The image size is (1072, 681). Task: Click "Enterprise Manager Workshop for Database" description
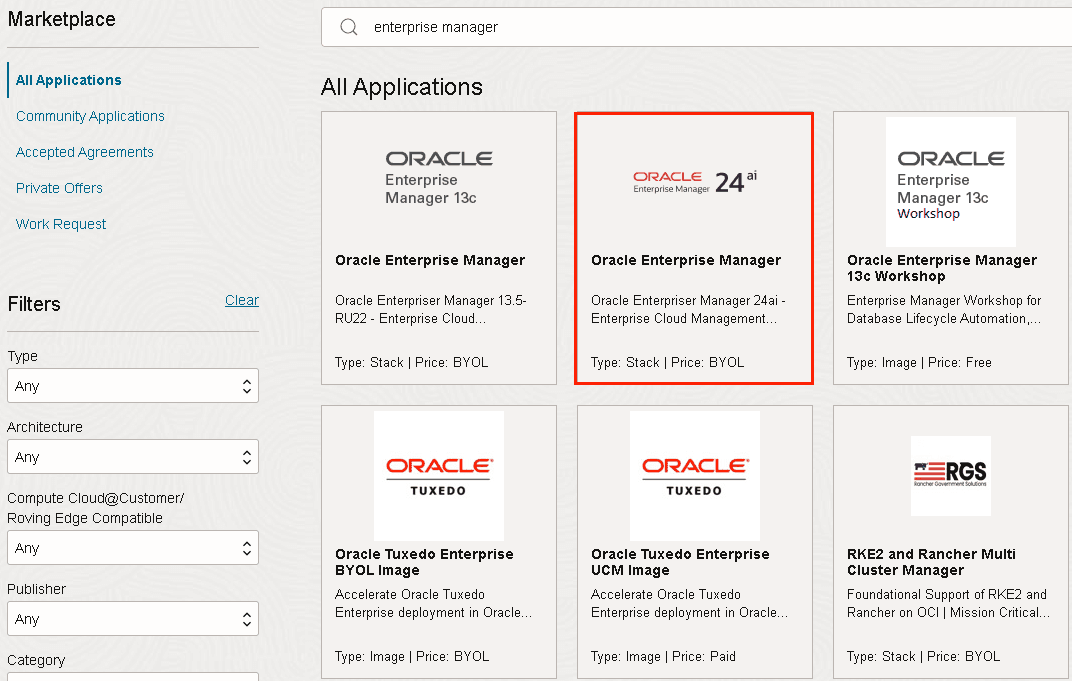(x=944, y=309)
